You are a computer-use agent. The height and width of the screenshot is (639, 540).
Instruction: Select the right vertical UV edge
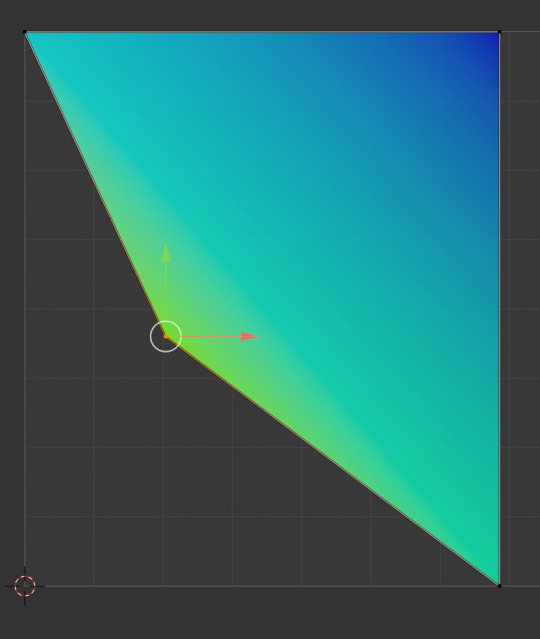pyautogui.click(x=500, y=308)
